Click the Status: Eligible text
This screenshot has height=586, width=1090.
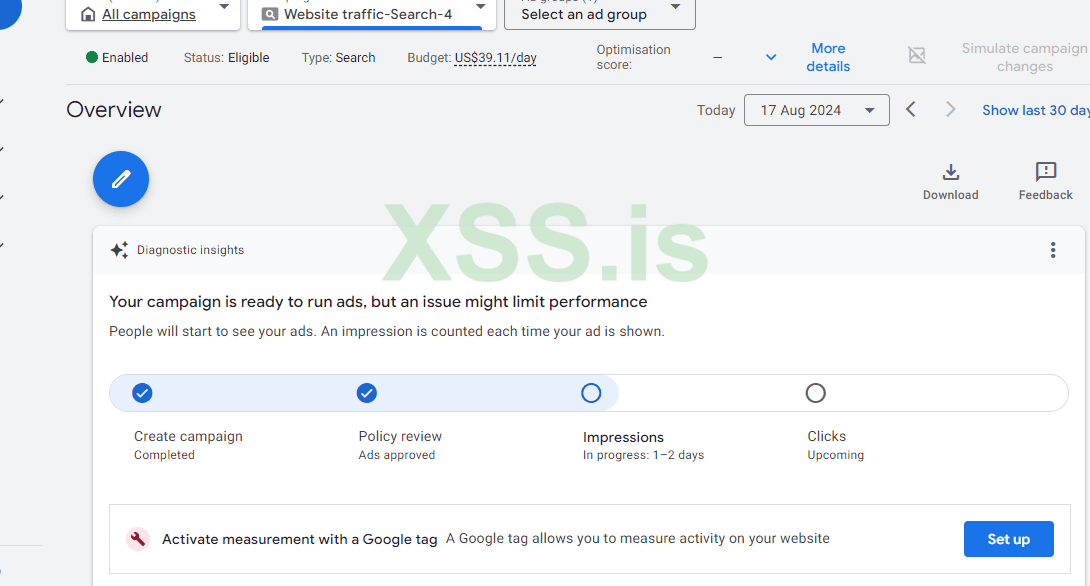[227, 58]
